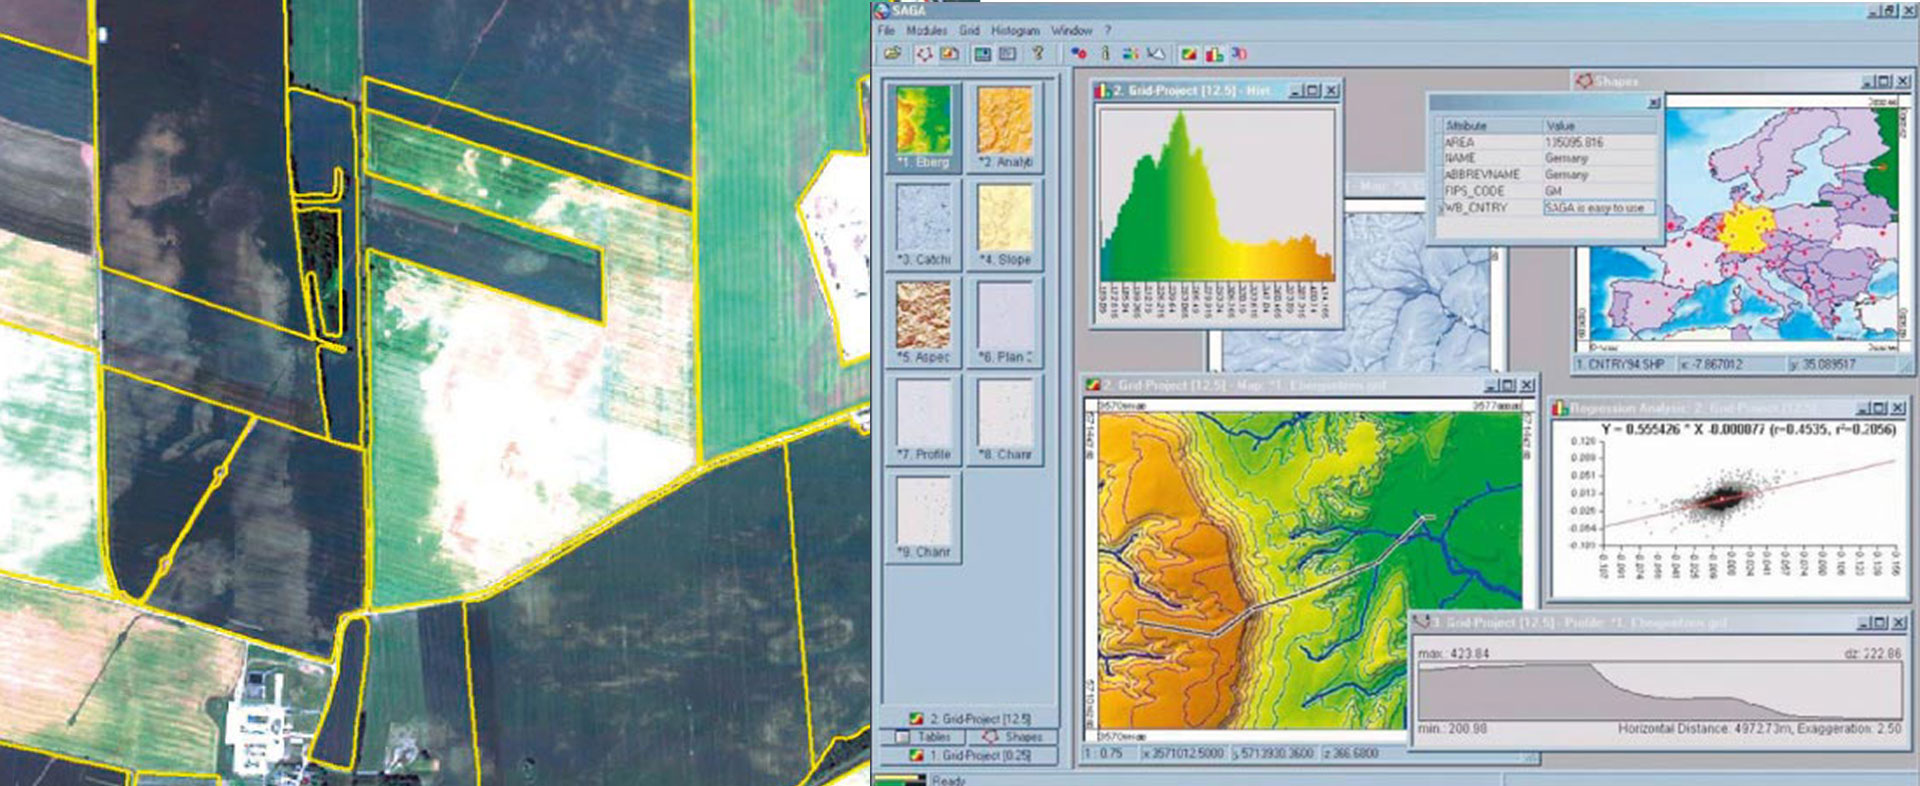Screen dimensions: 1920x786
Task: Select the '4. Slope' grid thumbnail
Action: coord(1004,225)
